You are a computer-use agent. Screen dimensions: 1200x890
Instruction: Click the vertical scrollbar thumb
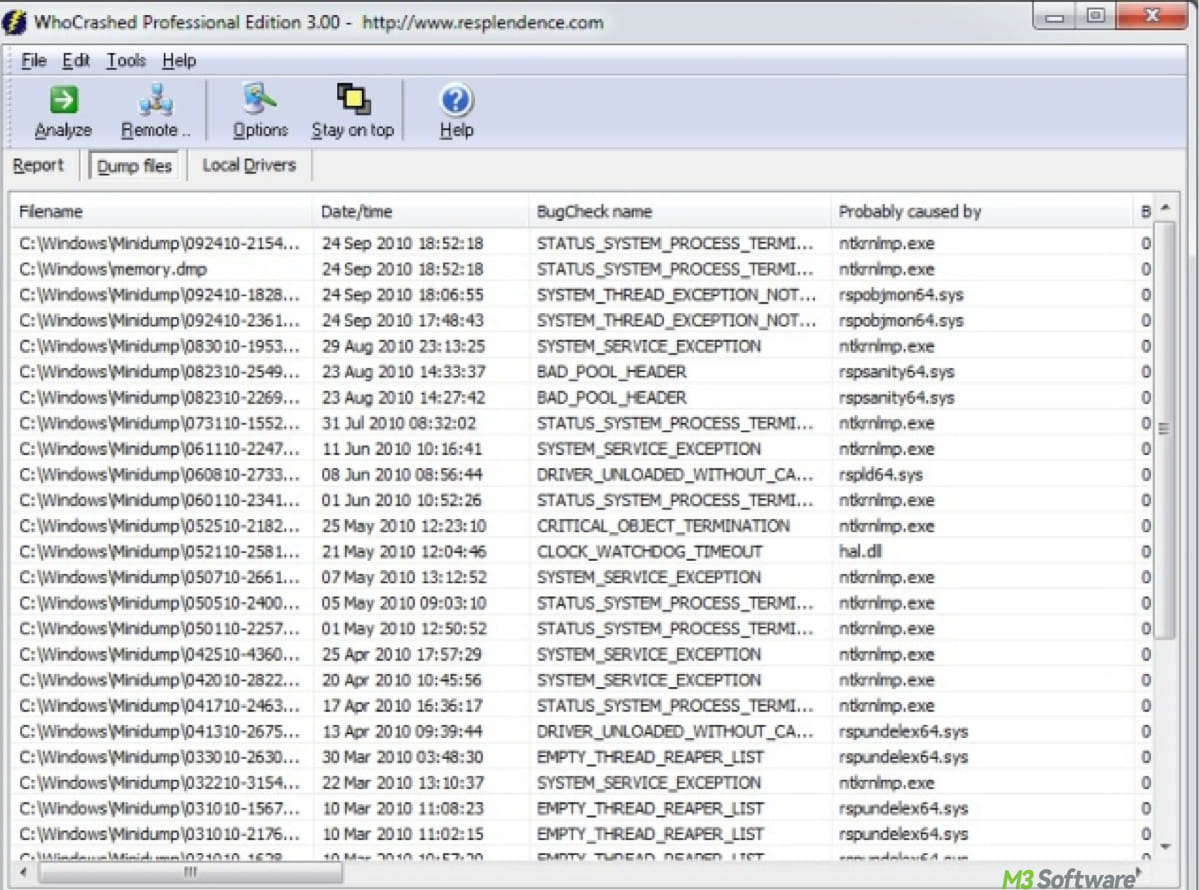click(x=1164, y=430)
